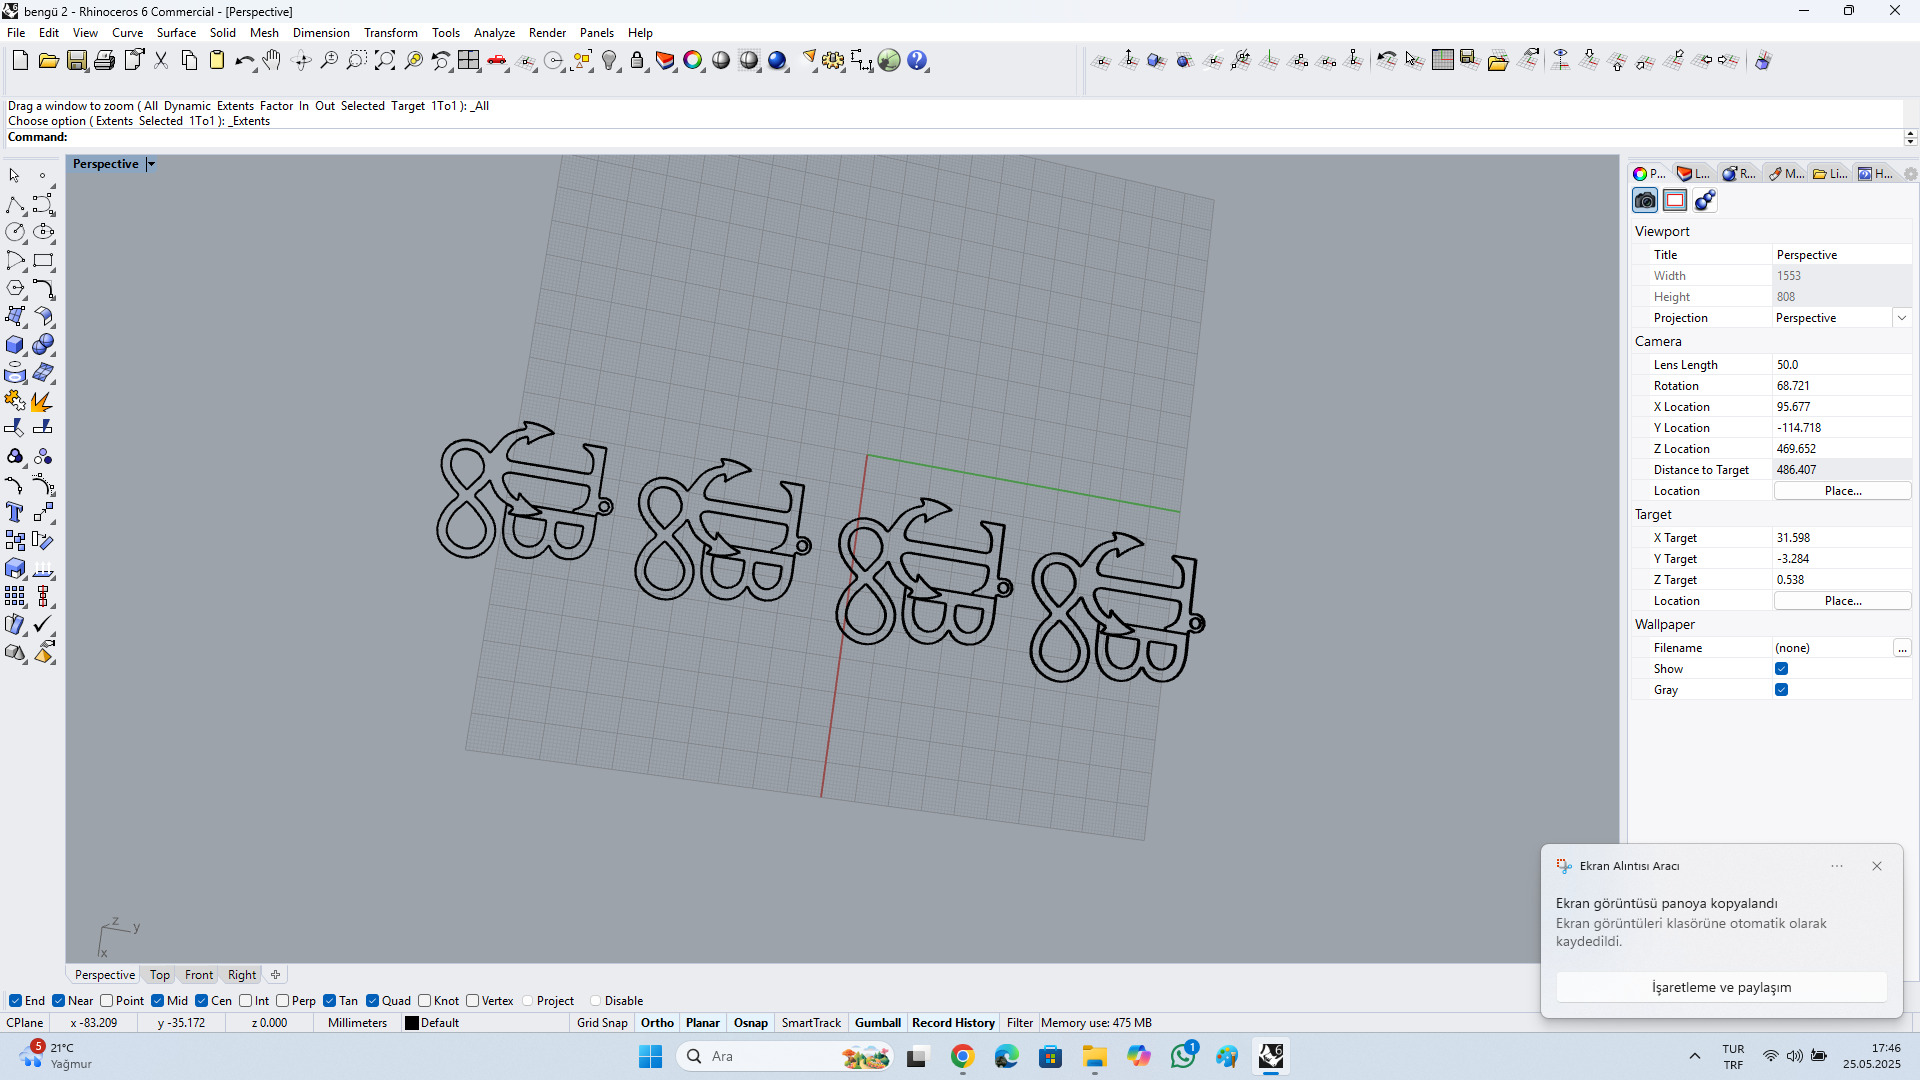This screenshot has height=1080, width=1920.
Task: Click the Zoom Extents toolbar icon
Action: point(384,61)
